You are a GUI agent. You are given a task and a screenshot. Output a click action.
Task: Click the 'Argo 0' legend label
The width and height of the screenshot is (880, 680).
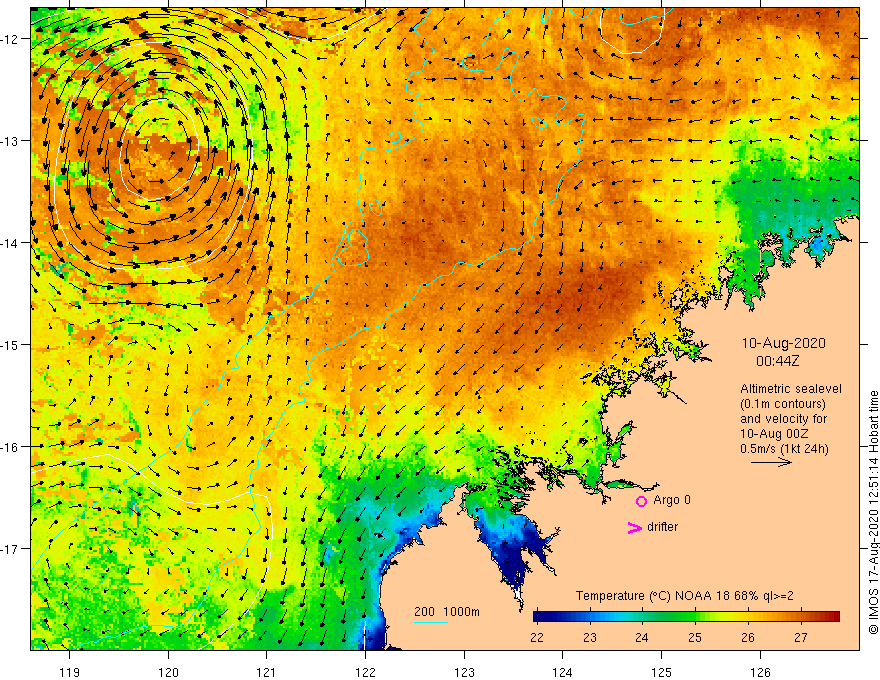click(x=672, y=500)
